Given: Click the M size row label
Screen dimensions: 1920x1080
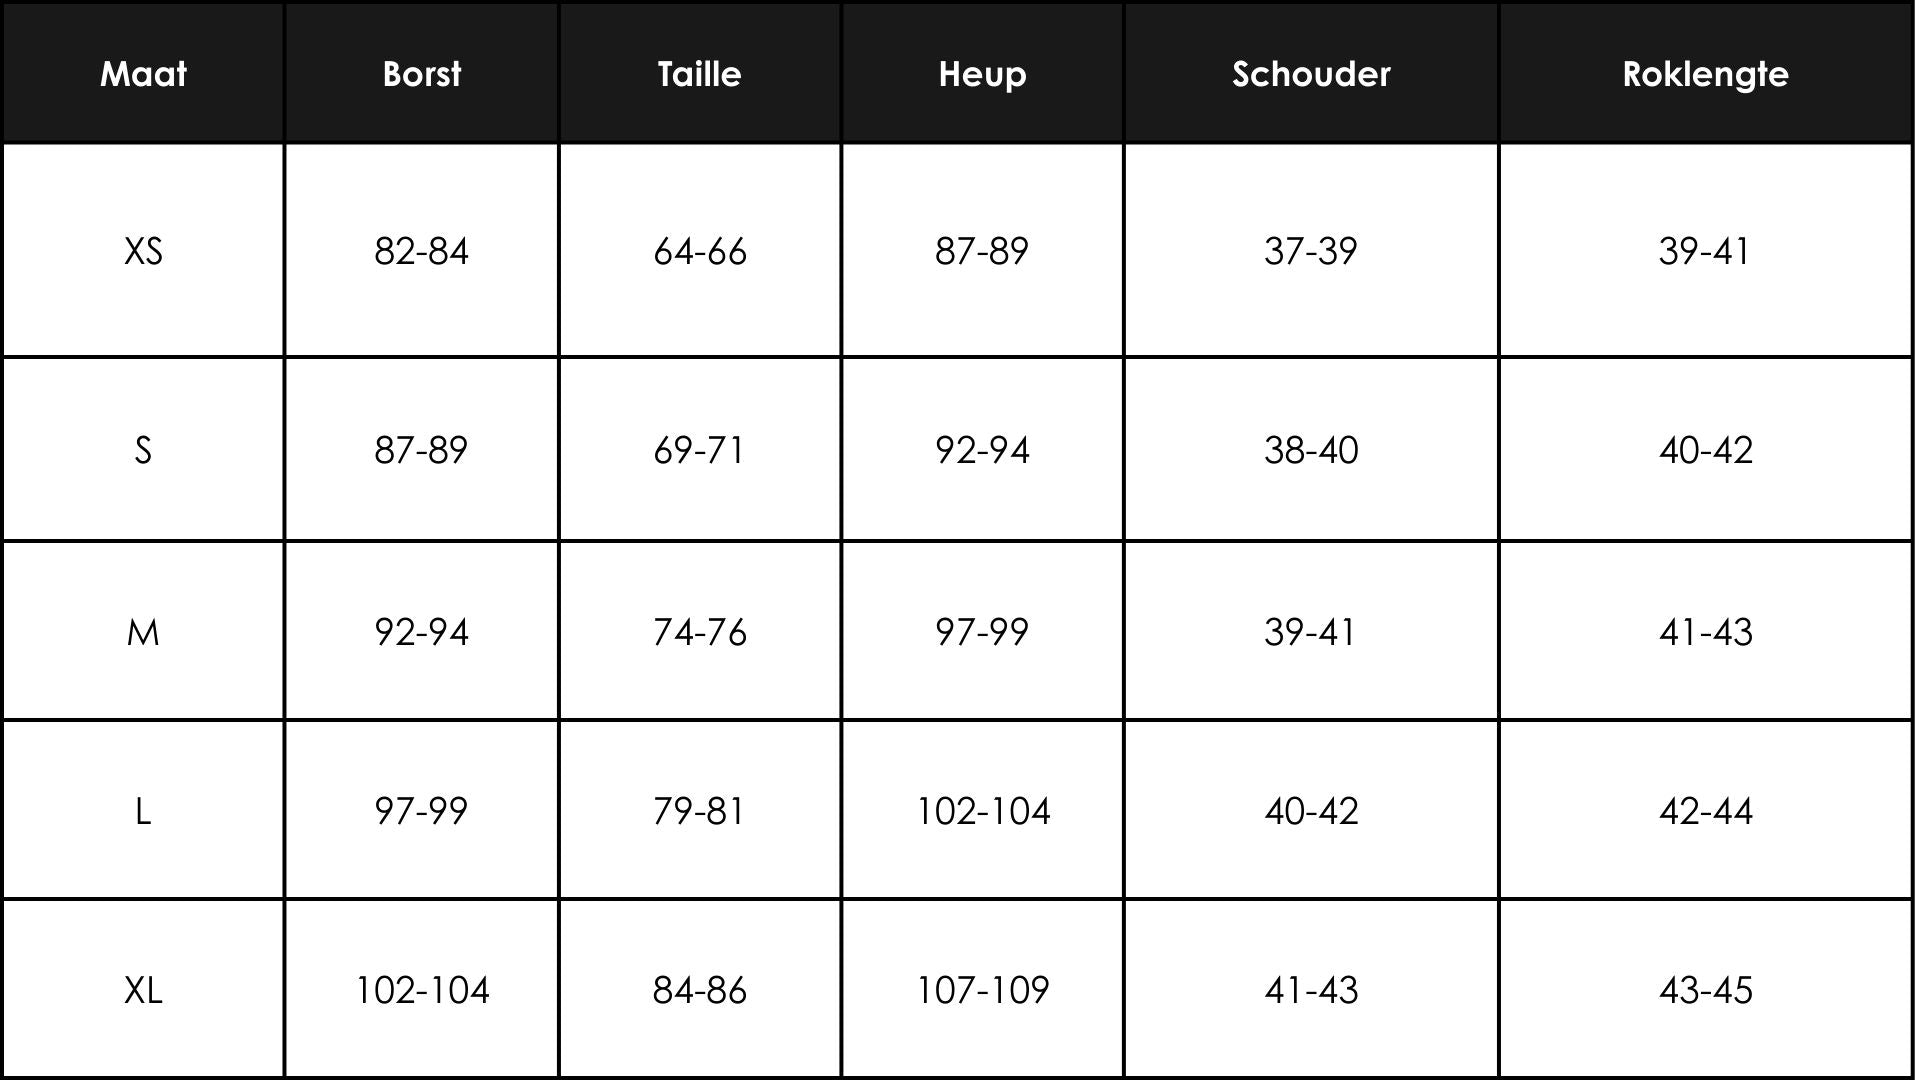Looking at the screenshot, I should pyautogui.click(x=143, y=632).
